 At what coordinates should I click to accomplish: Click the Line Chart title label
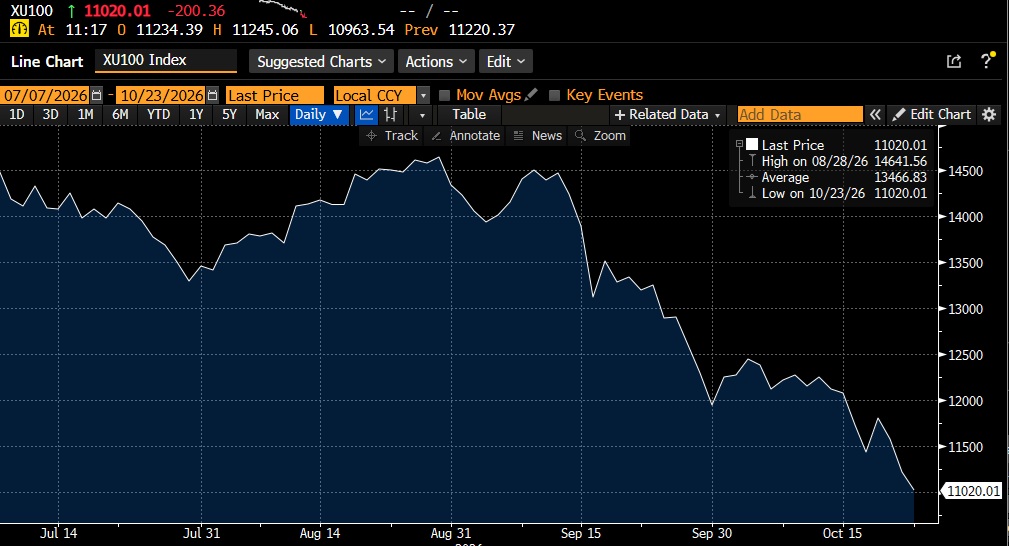click(47, 61)
